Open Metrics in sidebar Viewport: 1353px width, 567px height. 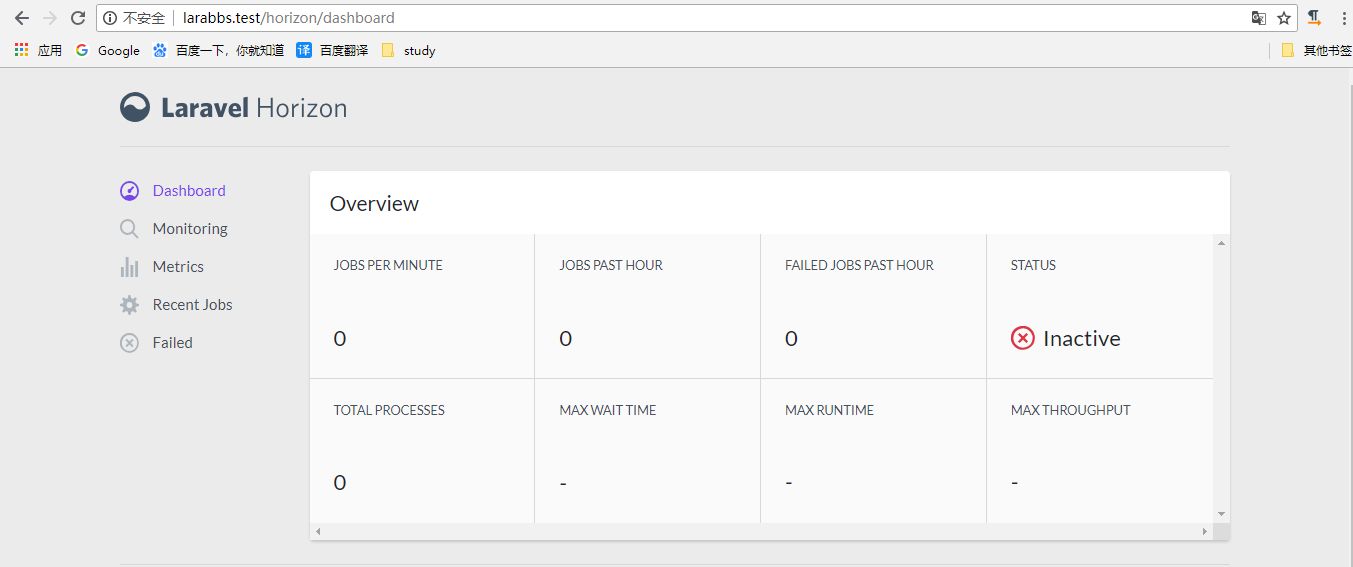point(178,267)
